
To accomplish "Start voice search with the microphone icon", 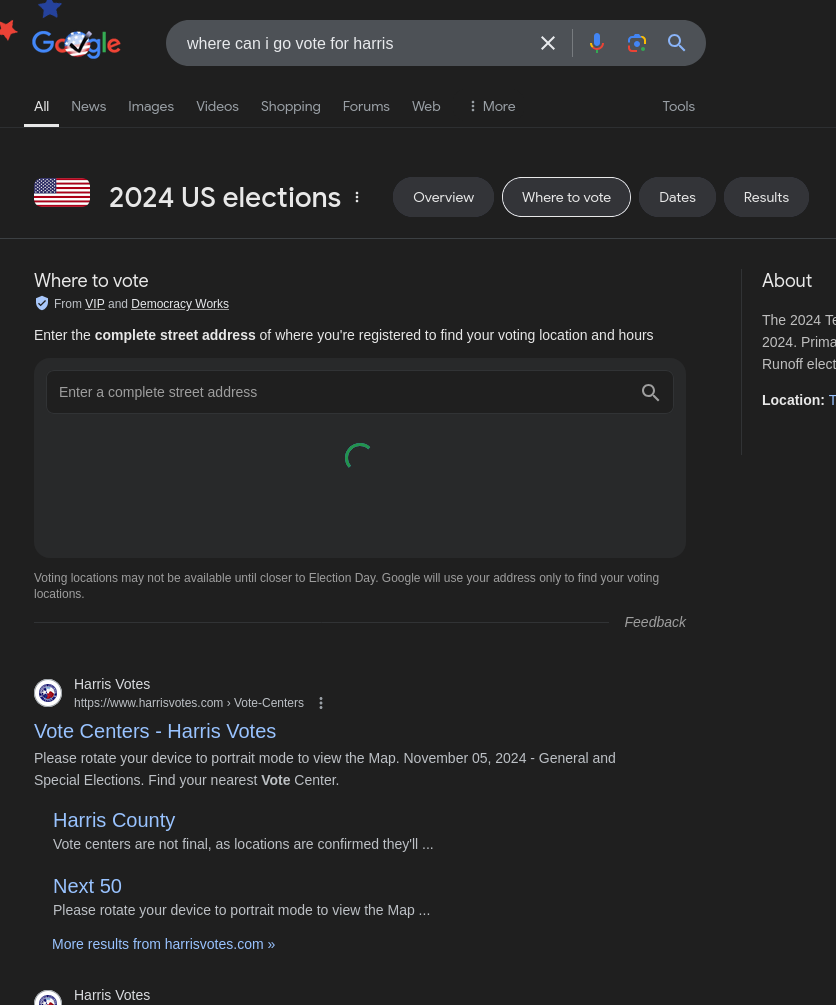I will point(597,43).
